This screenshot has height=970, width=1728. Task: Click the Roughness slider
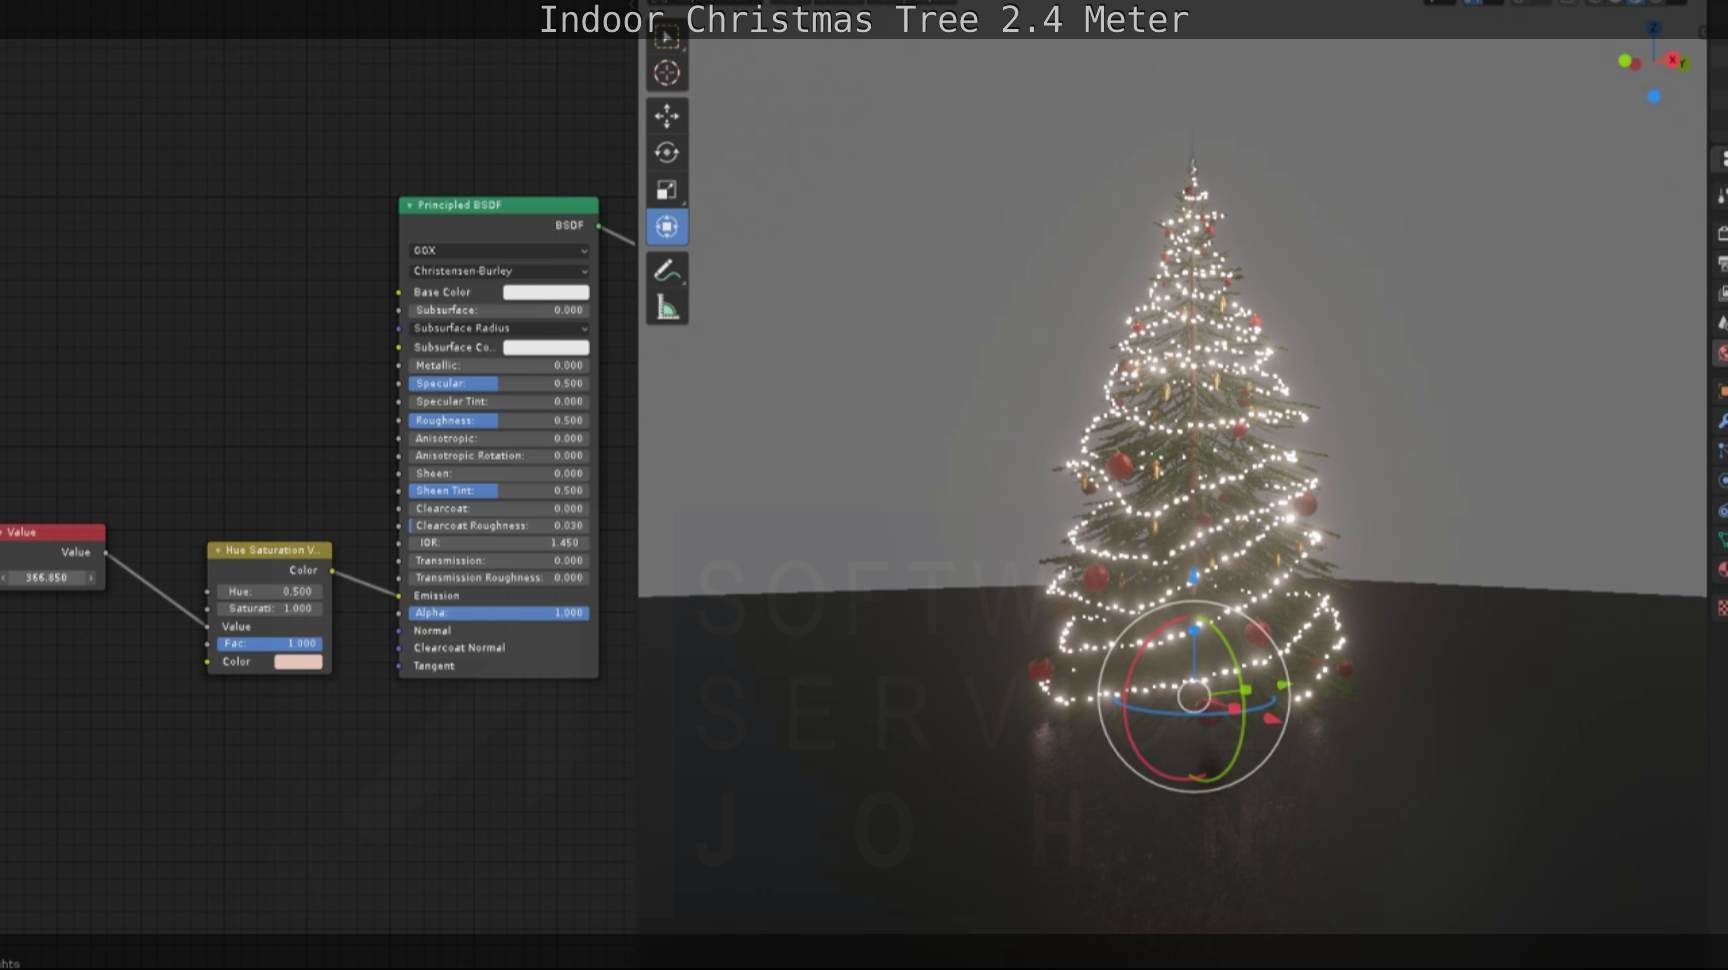point(499,420)
